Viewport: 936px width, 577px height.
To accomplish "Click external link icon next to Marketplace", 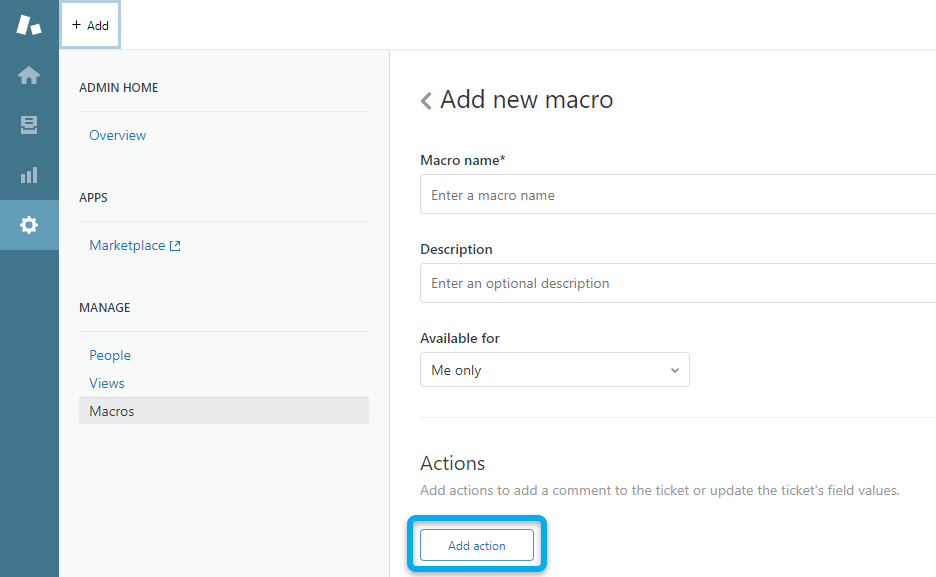I will pyautogui.click(x=175, y=246).
